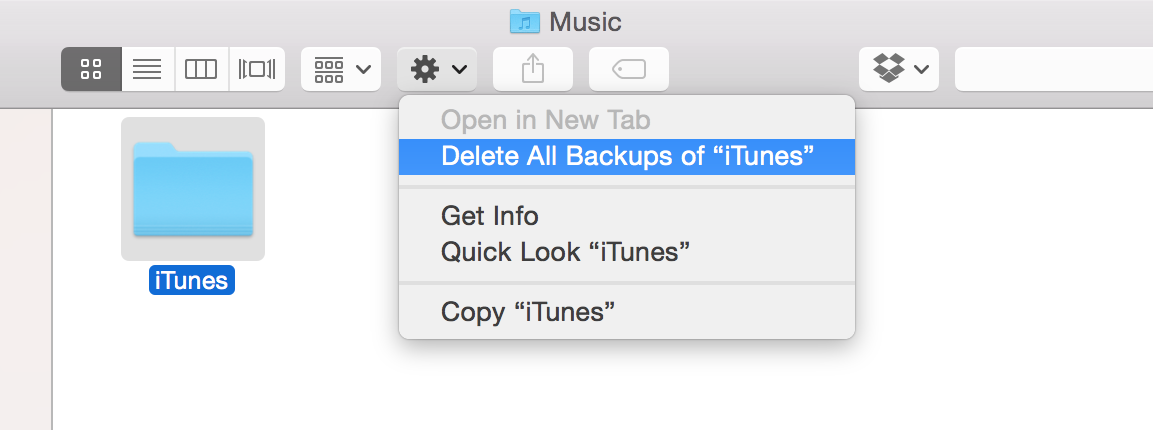Screen dimensions: 1153x430
Task: Switch to list view
Action: (148, 69)
